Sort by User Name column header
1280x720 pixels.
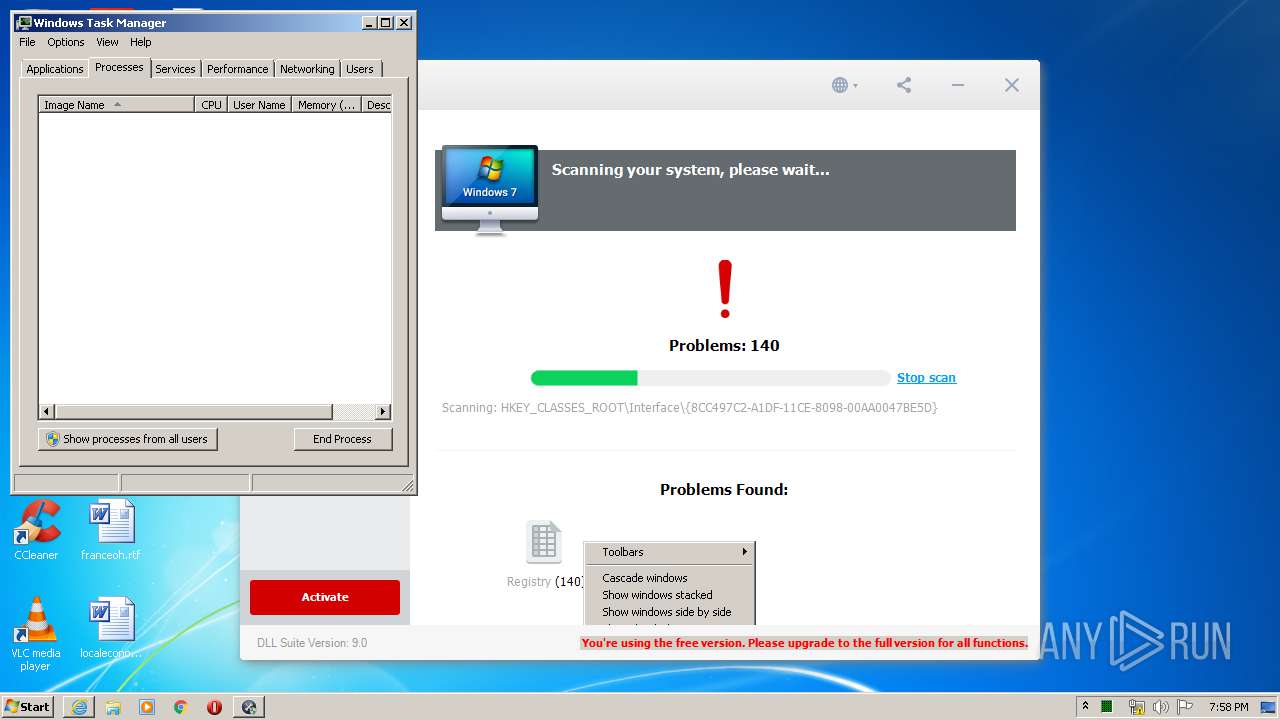(x=259, y=104)
